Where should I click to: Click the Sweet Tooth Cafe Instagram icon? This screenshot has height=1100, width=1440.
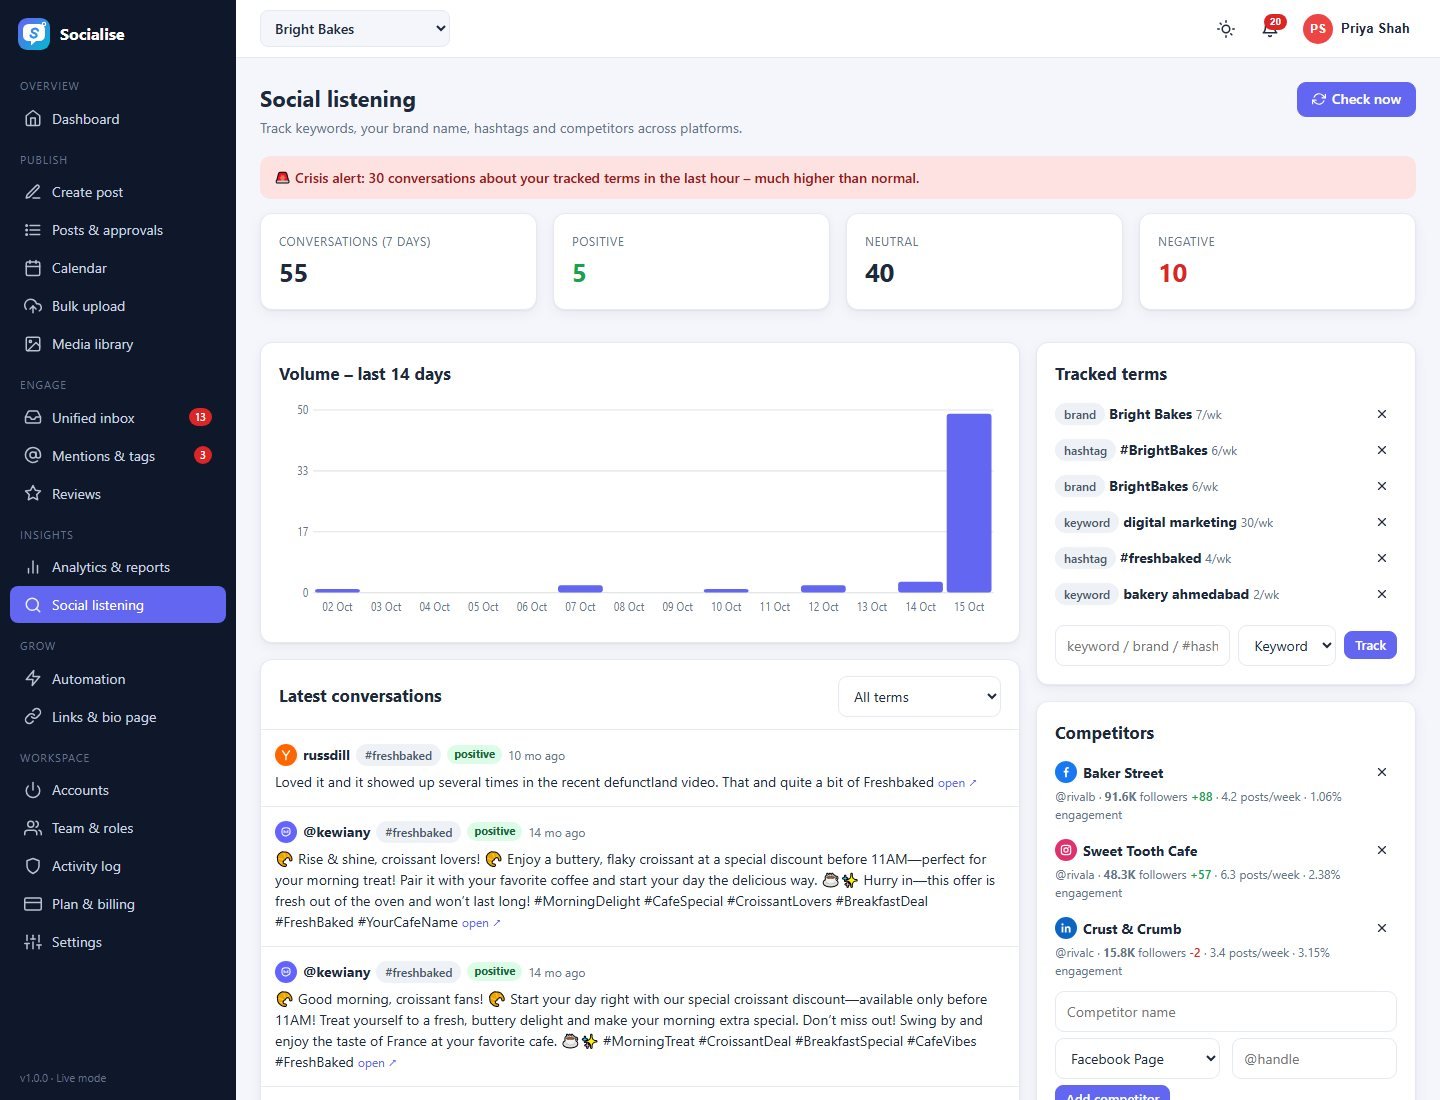tap(1066, 850)
